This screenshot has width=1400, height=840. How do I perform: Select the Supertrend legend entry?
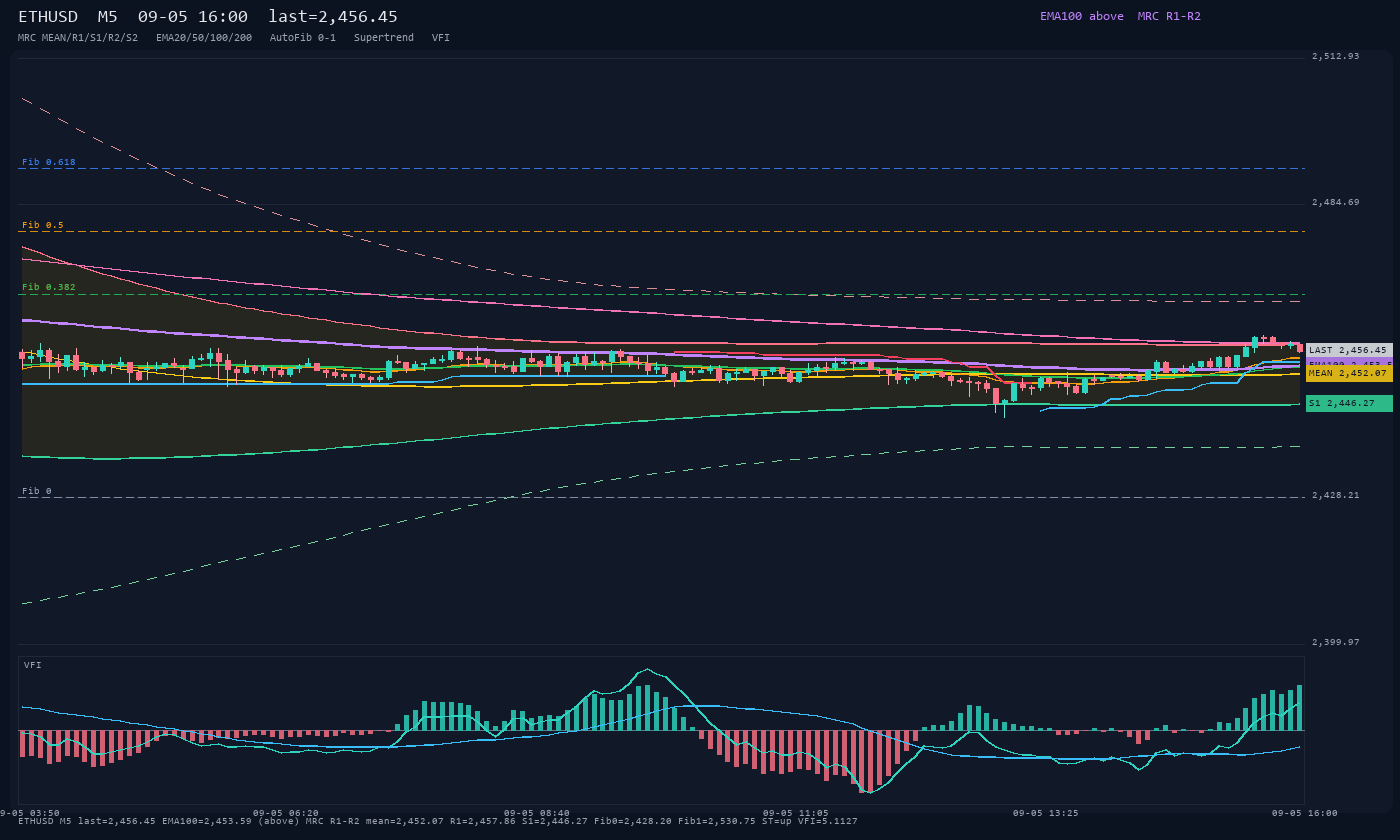pyautogui.click(x=384, y=37)
